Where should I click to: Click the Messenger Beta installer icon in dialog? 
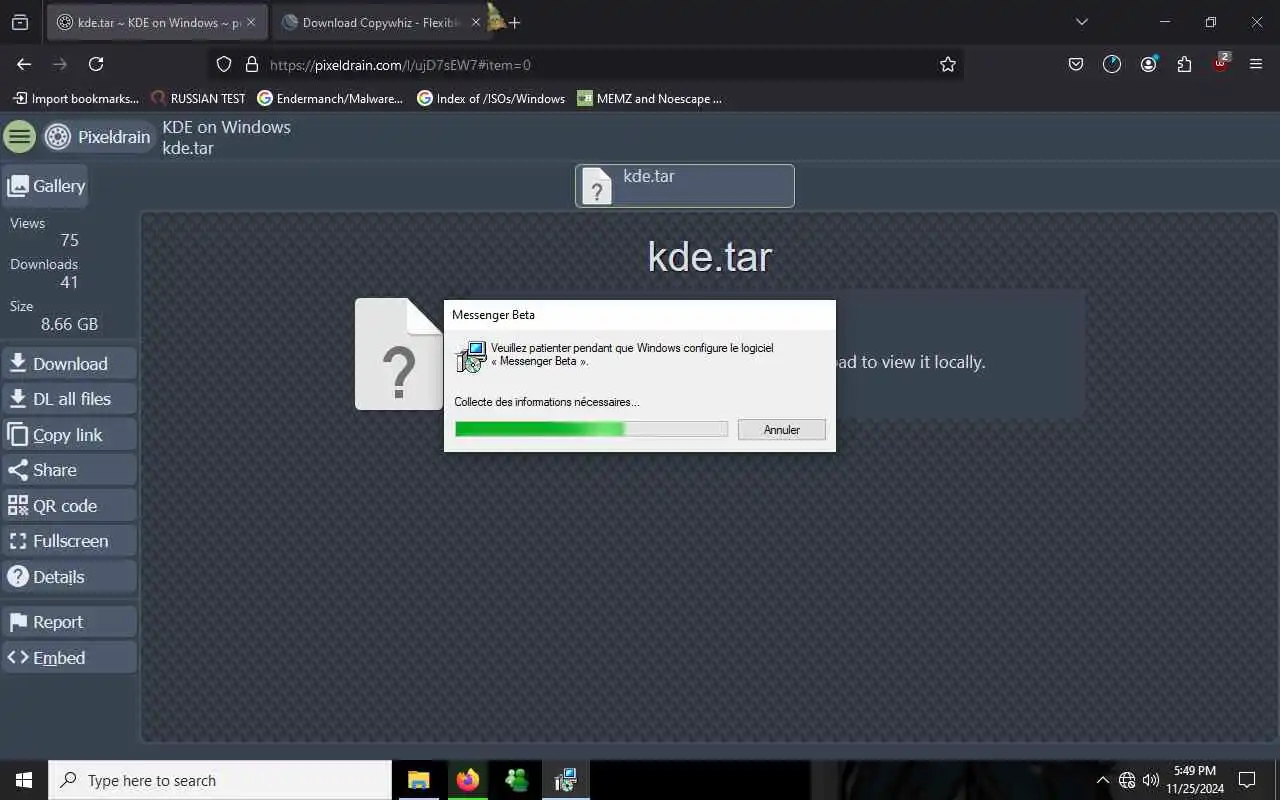click(x=471, y=357)
